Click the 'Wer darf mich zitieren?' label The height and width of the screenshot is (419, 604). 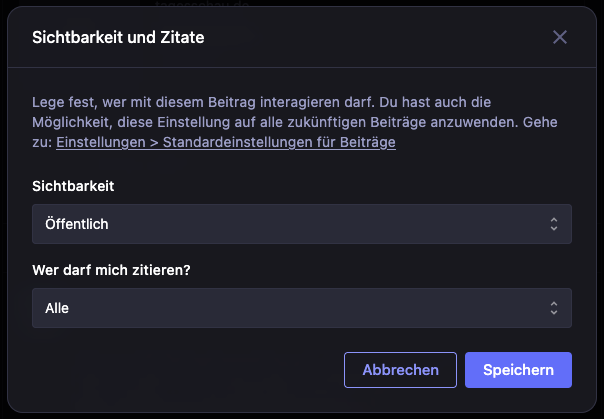tap(111, 270)
